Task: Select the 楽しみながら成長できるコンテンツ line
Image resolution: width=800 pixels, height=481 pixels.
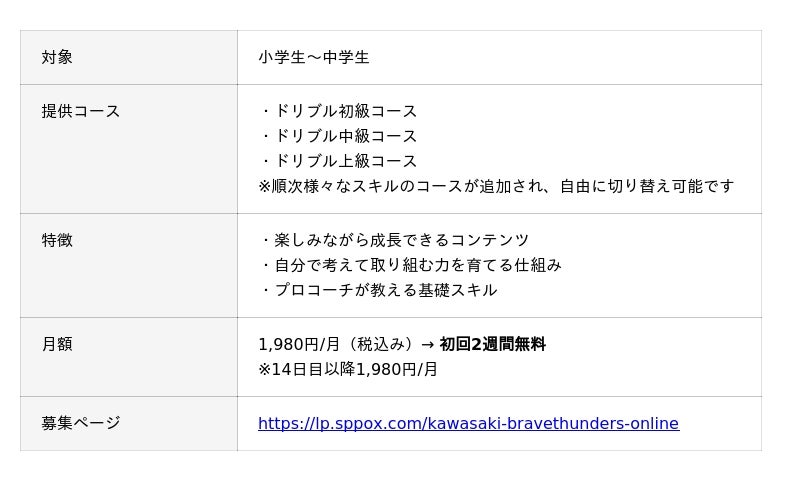Action: (401, 240)
